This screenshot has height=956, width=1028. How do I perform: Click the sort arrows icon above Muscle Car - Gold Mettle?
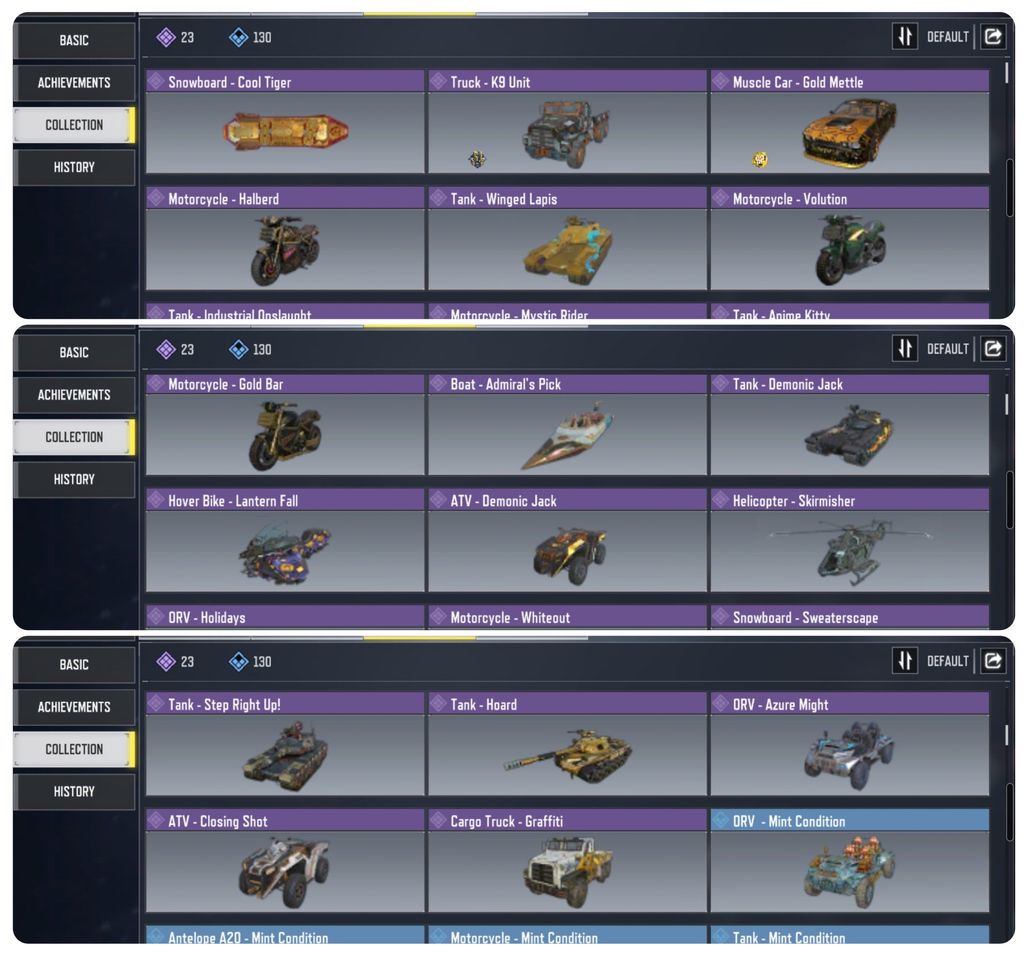point(905,37)
